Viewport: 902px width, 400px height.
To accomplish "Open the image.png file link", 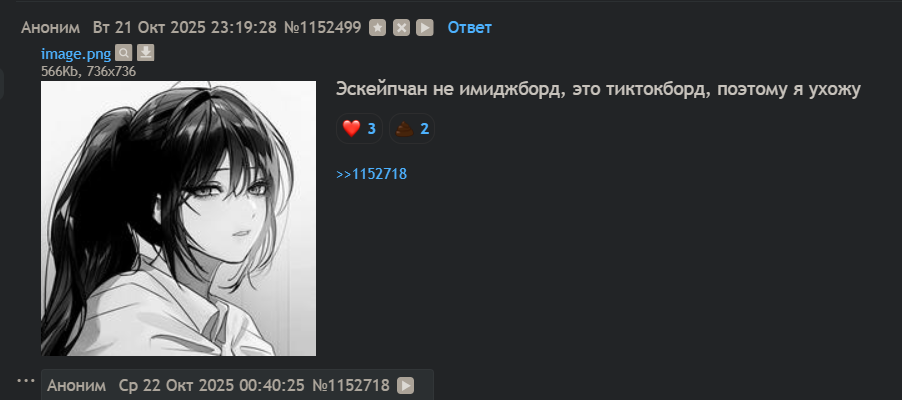I will click(x=76, y=54).
